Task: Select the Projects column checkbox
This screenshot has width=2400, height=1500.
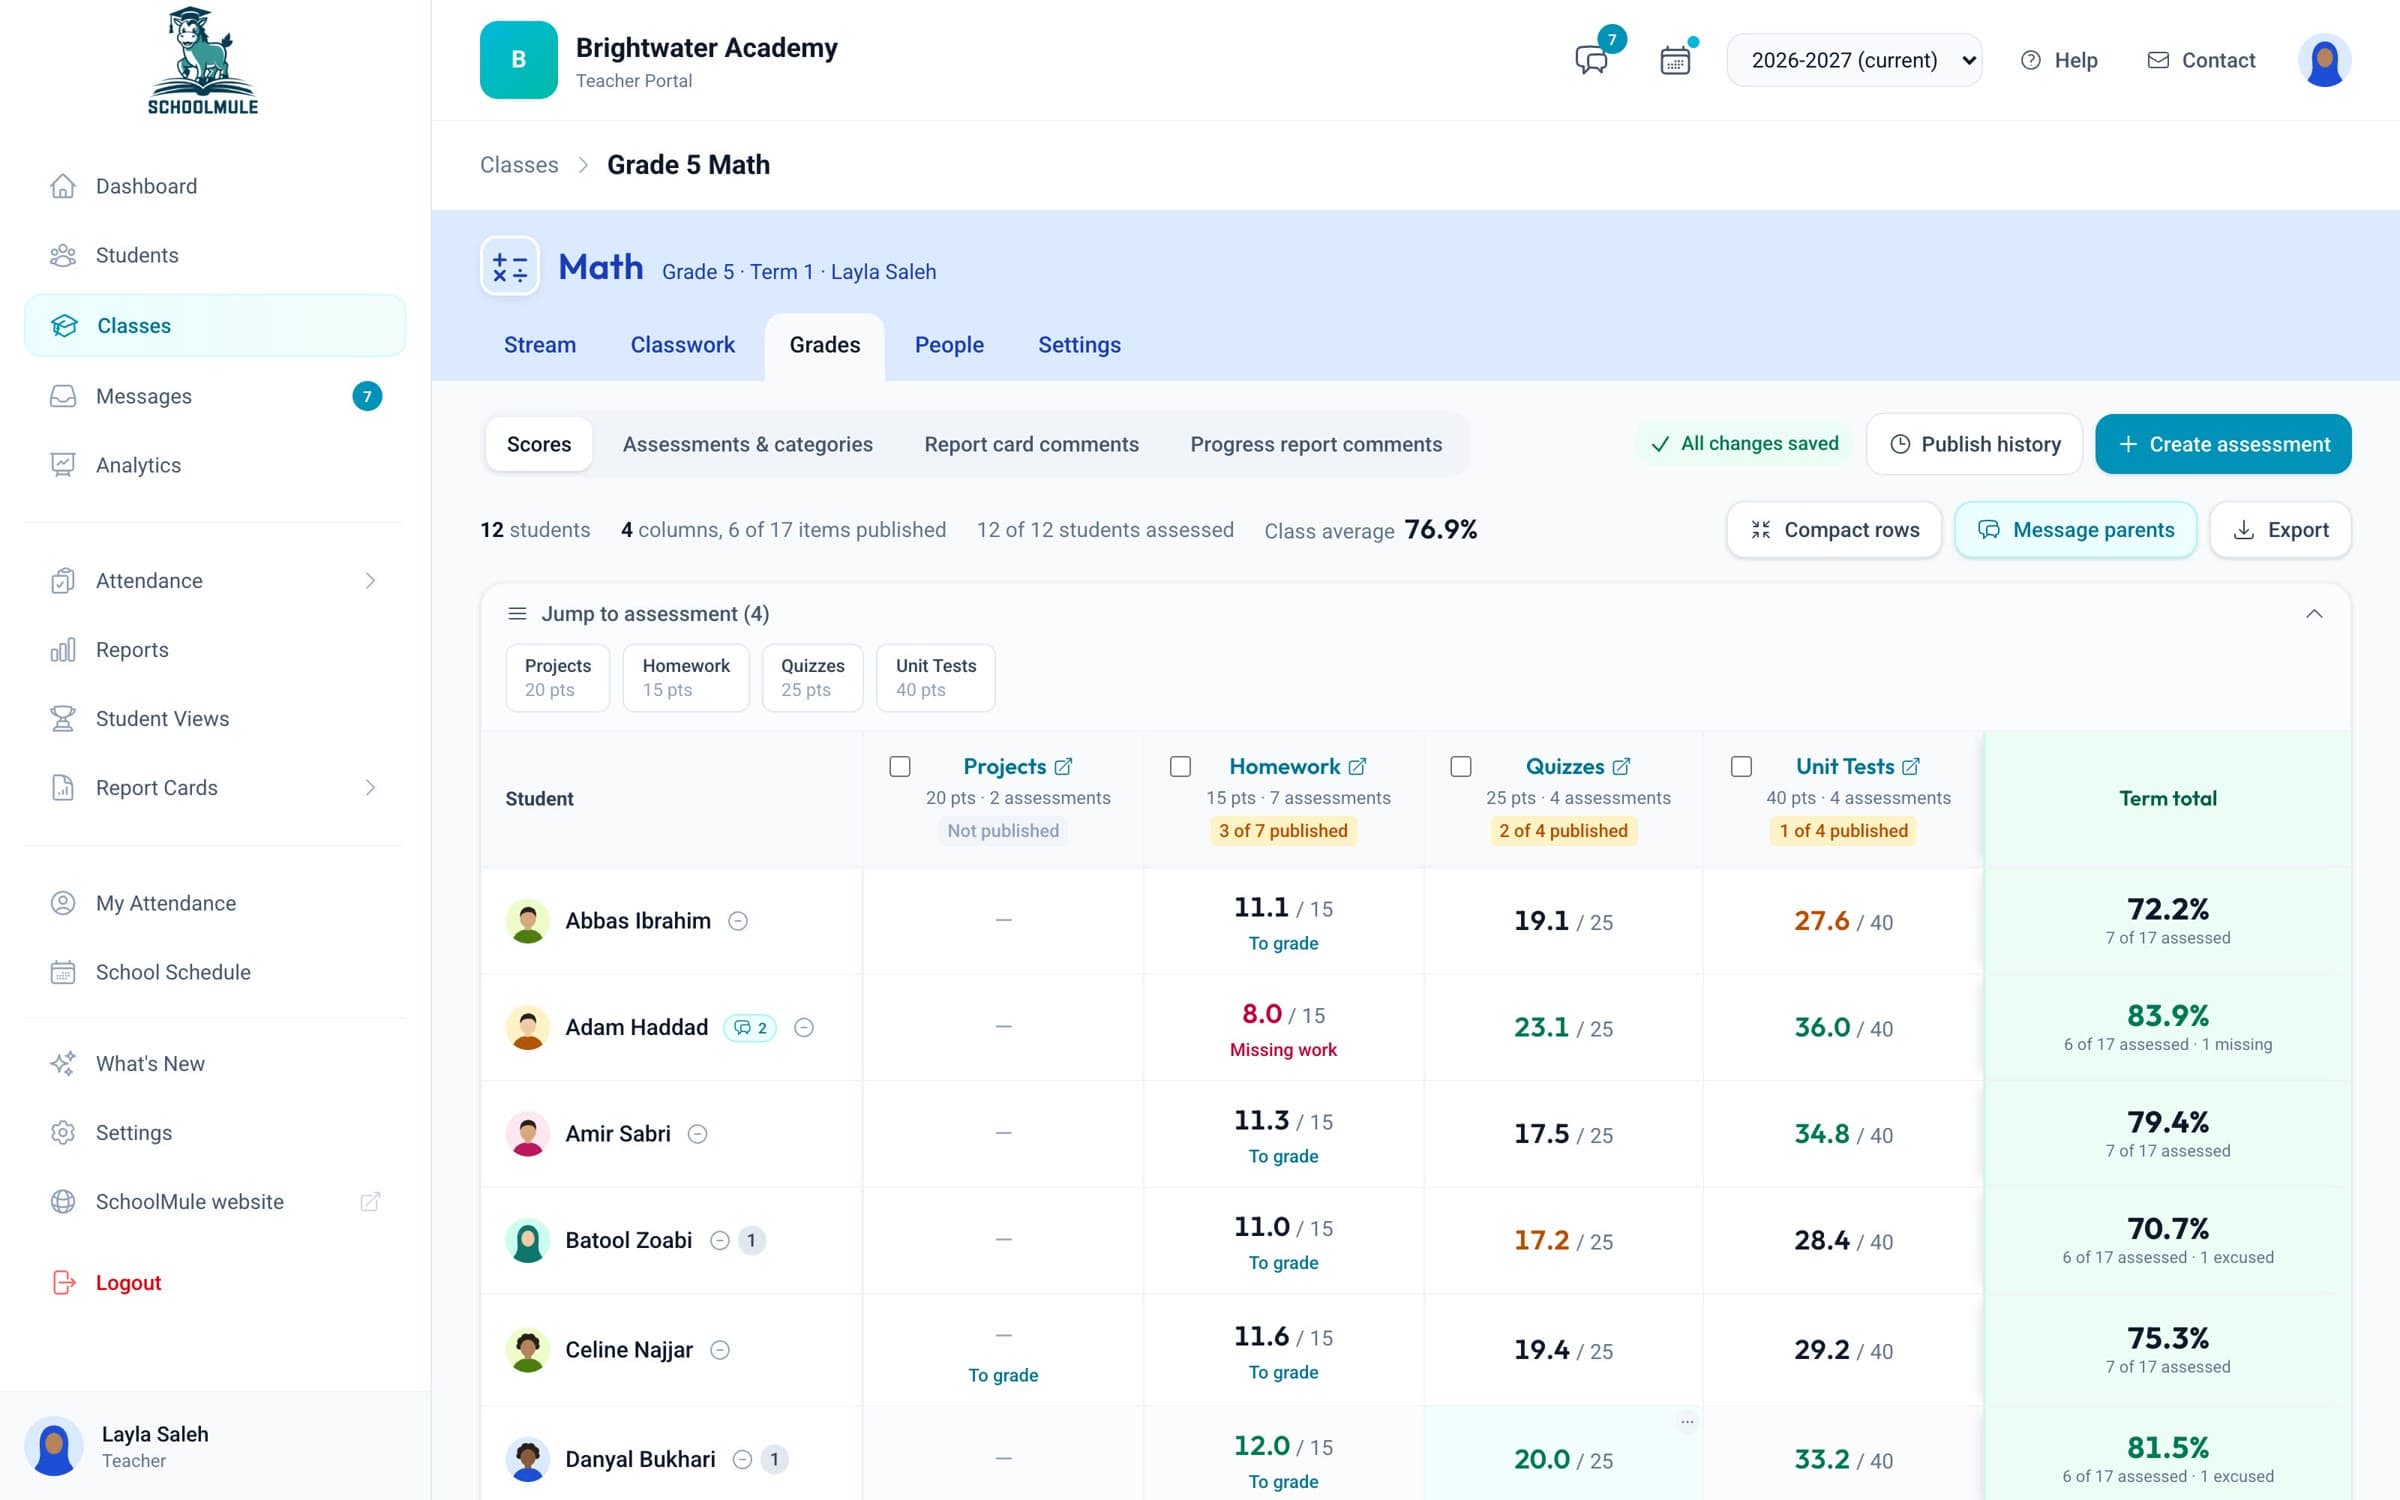Action: tap(900, 766)
